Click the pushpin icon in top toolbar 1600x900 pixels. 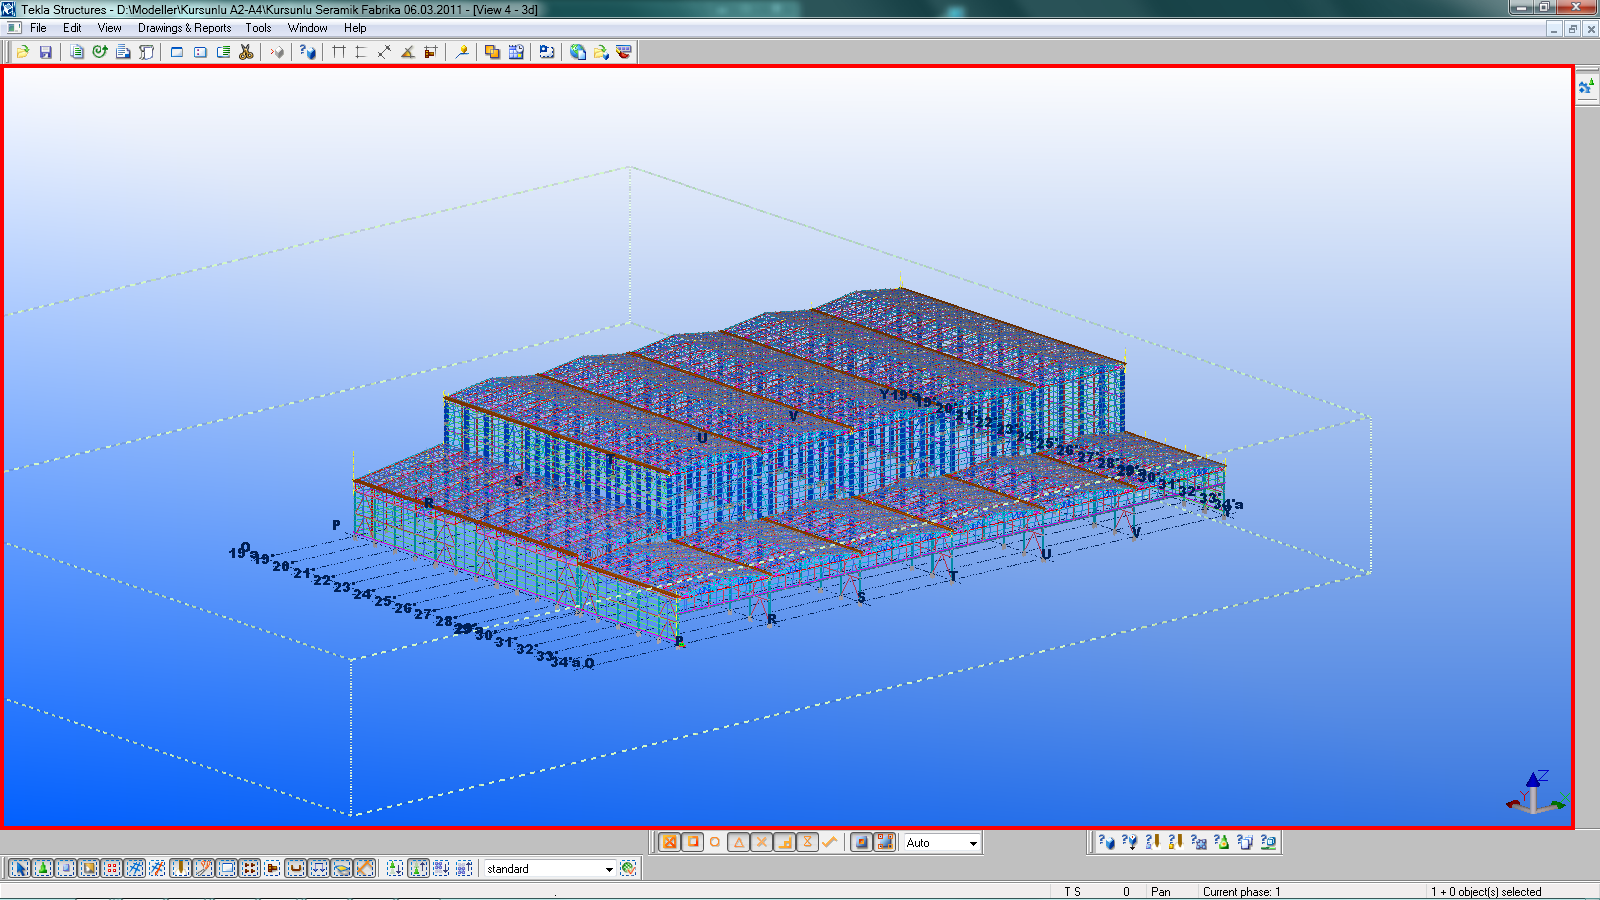(462, 52)
